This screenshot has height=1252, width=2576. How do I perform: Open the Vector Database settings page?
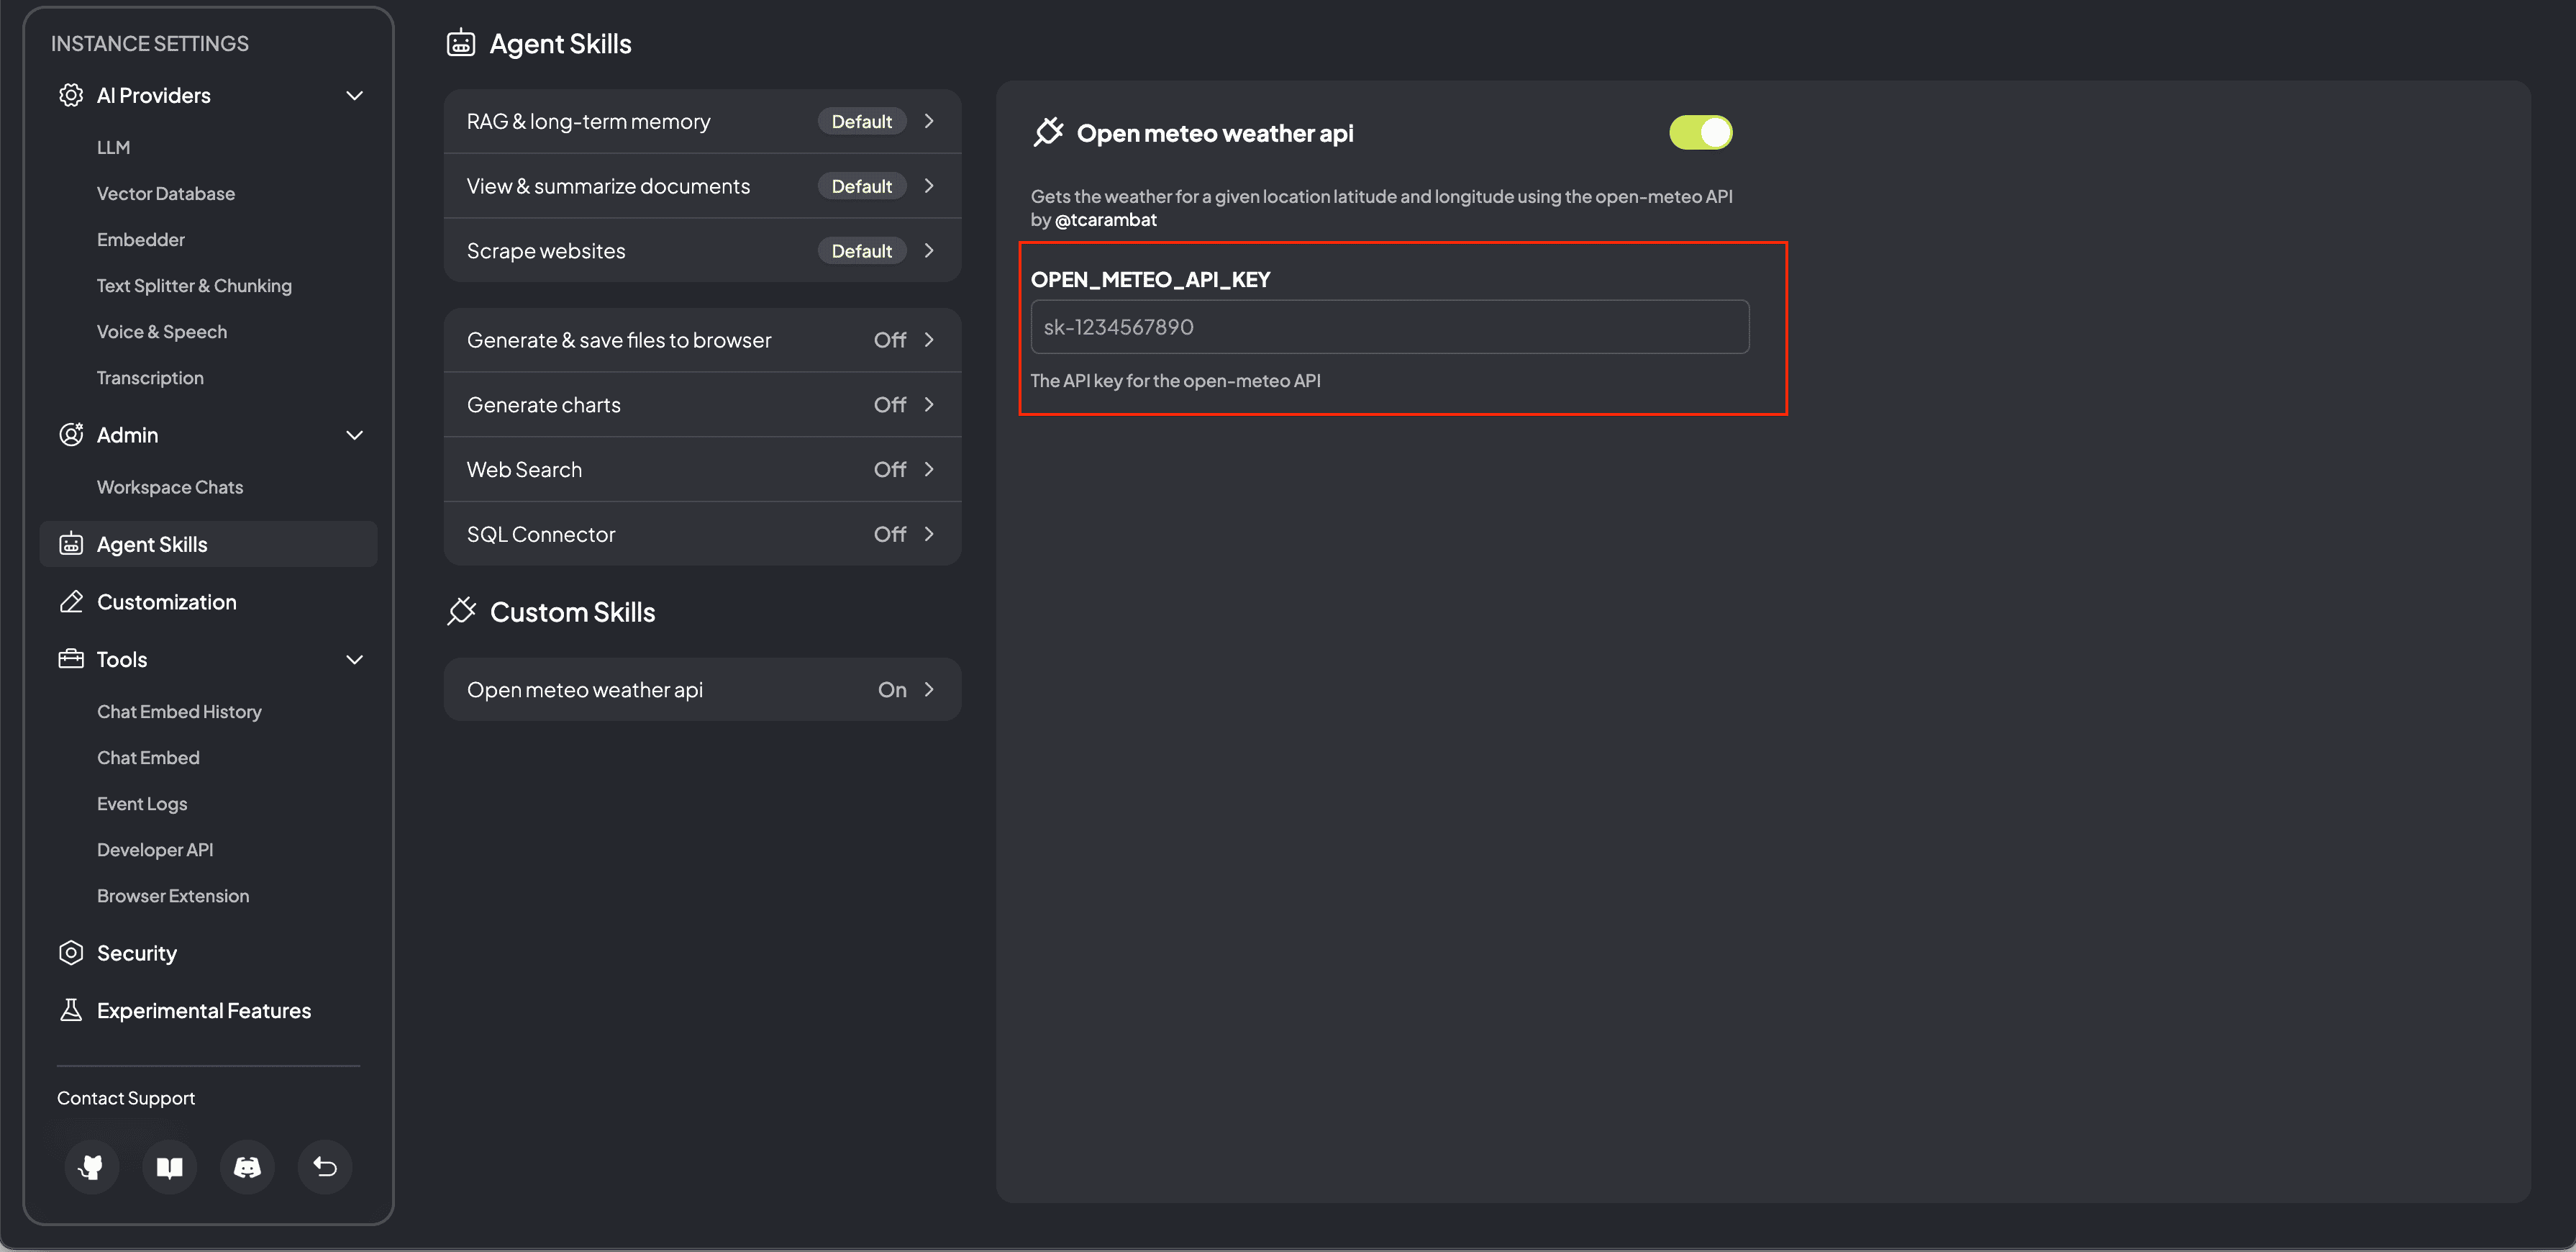click(166, 193)
